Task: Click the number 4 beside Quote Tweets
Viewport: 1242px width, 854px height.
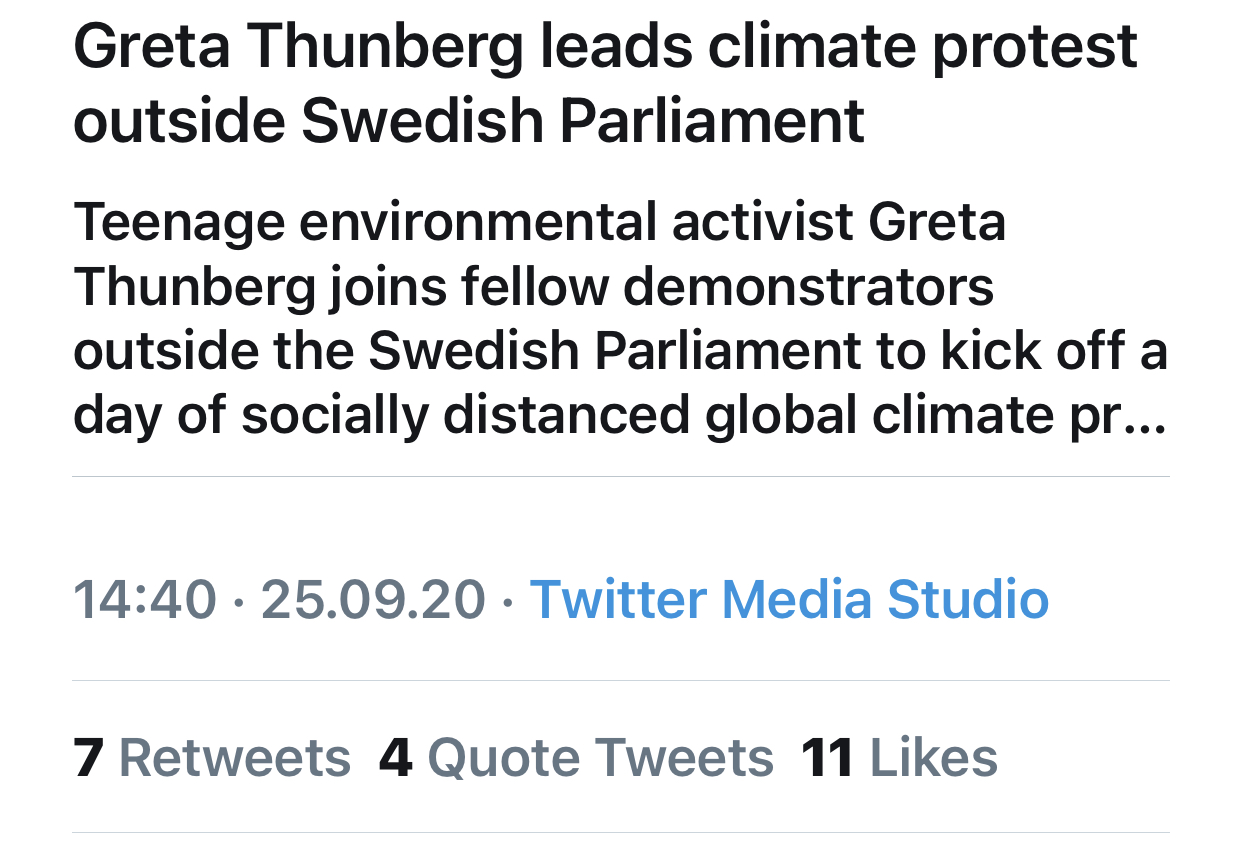Action: pyautogui.click(x=395, y=757)
